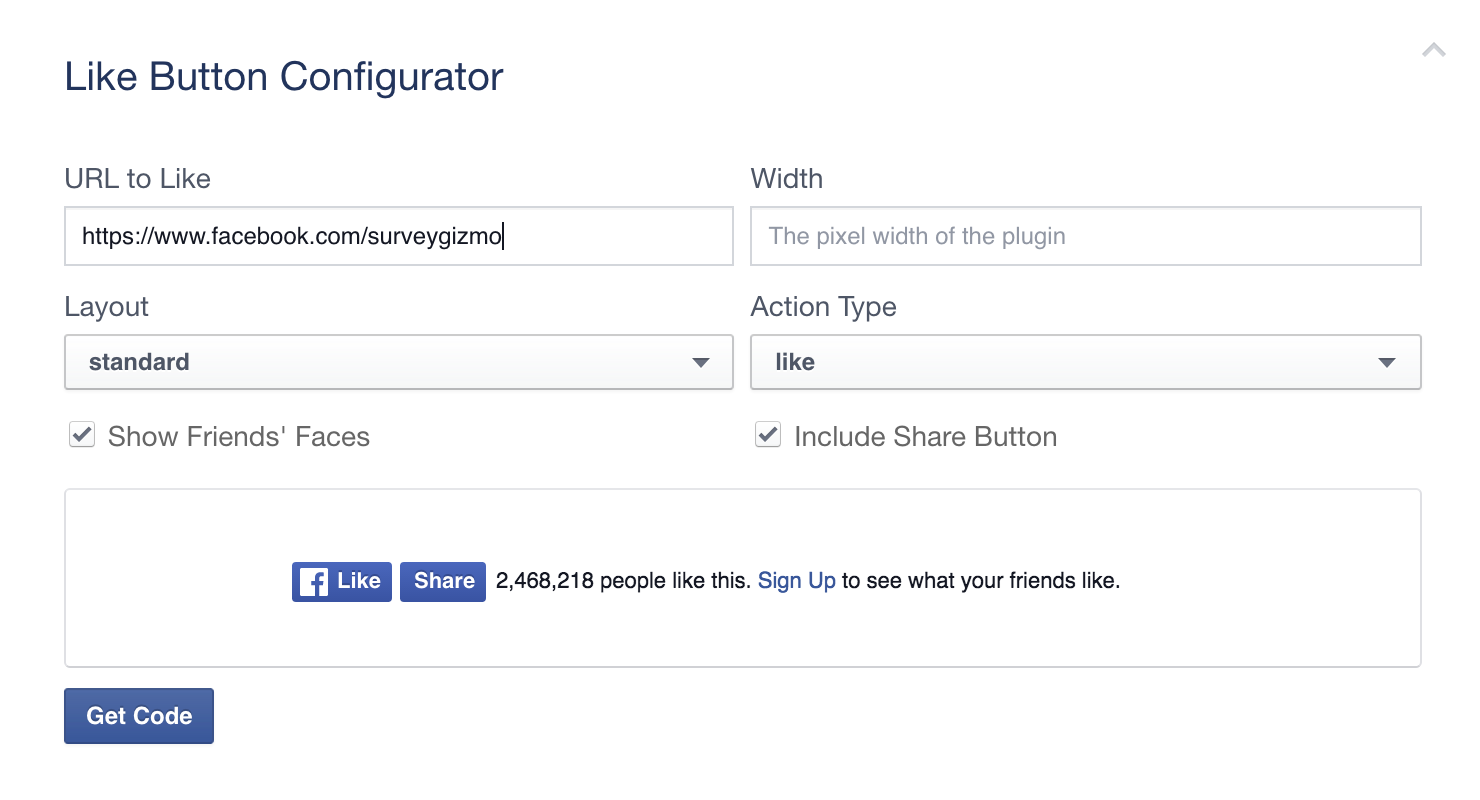This screenshot has width=1480, height=800.
Task: Open the Layout dropdown set to standard
Action: pos(398,362)
